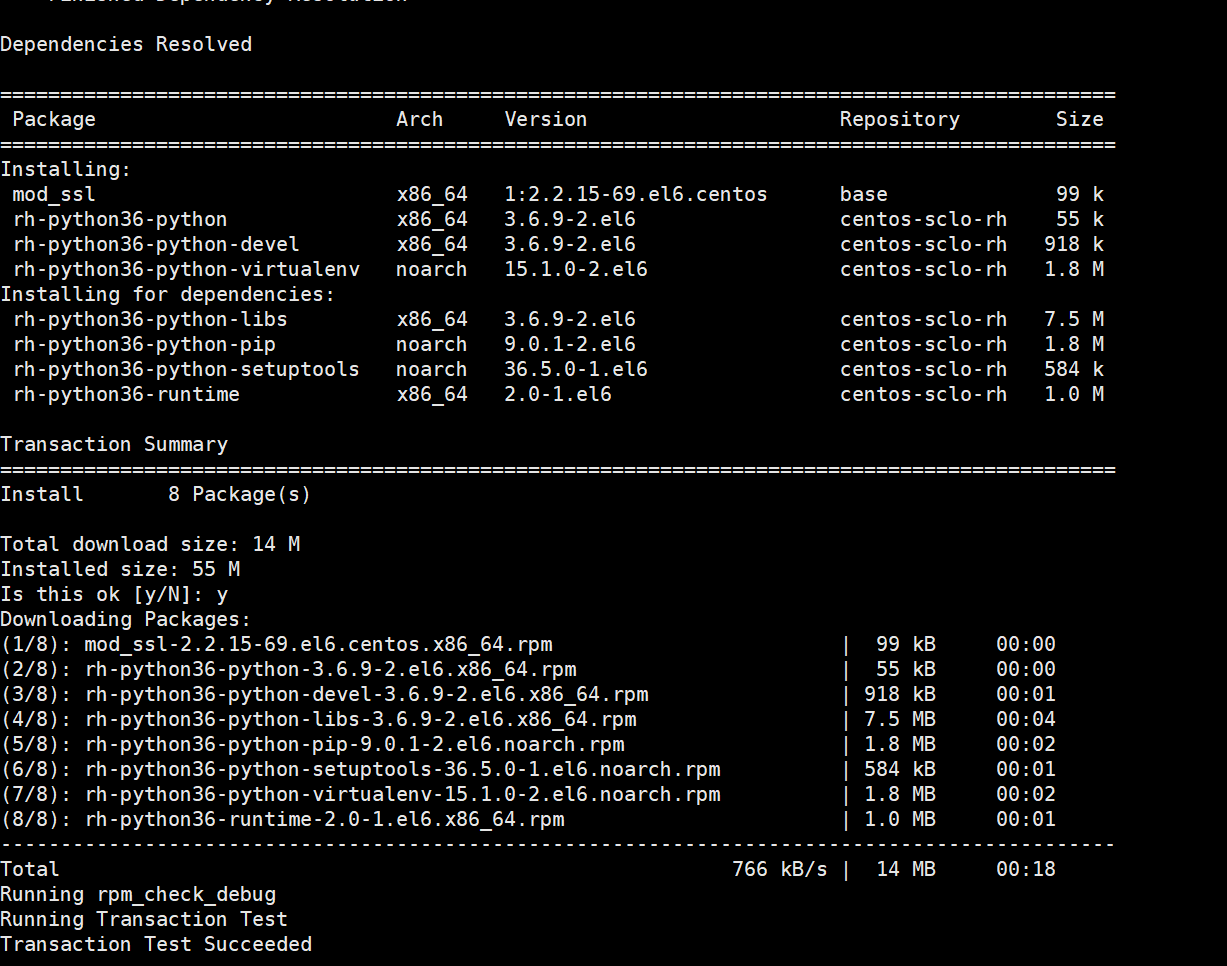This screenshot has height=966, width=1227.
Task: Click download line (7/8) python-virtualenv rpm
Action: pos(528,794)
